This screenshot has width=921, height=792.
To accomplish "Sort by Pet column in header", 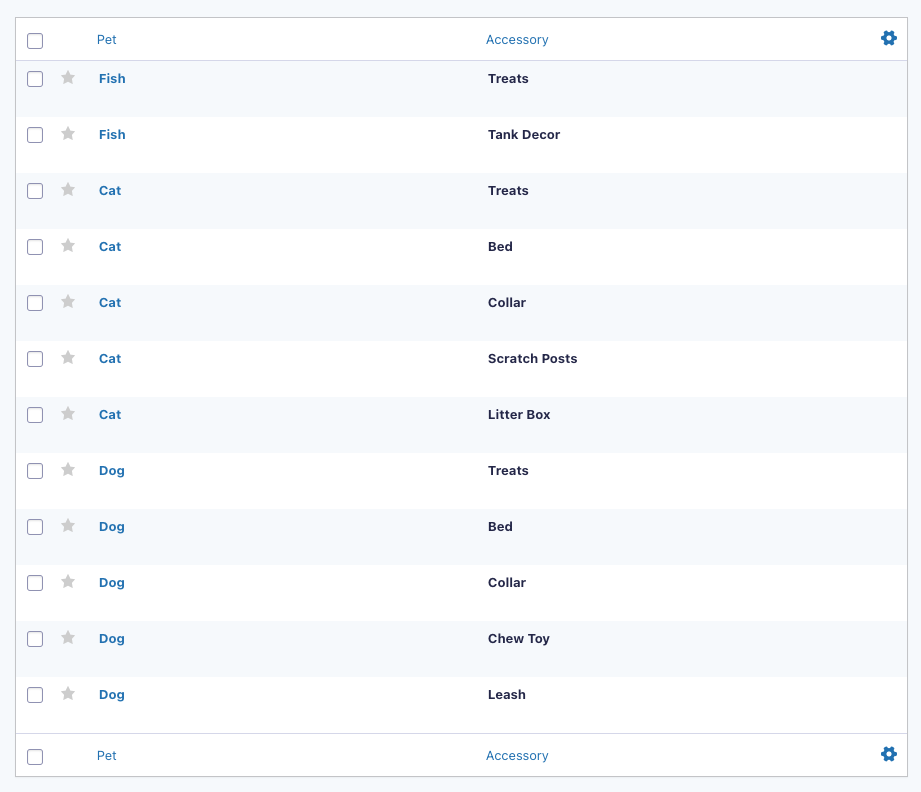I will click(x=107, y=39).
